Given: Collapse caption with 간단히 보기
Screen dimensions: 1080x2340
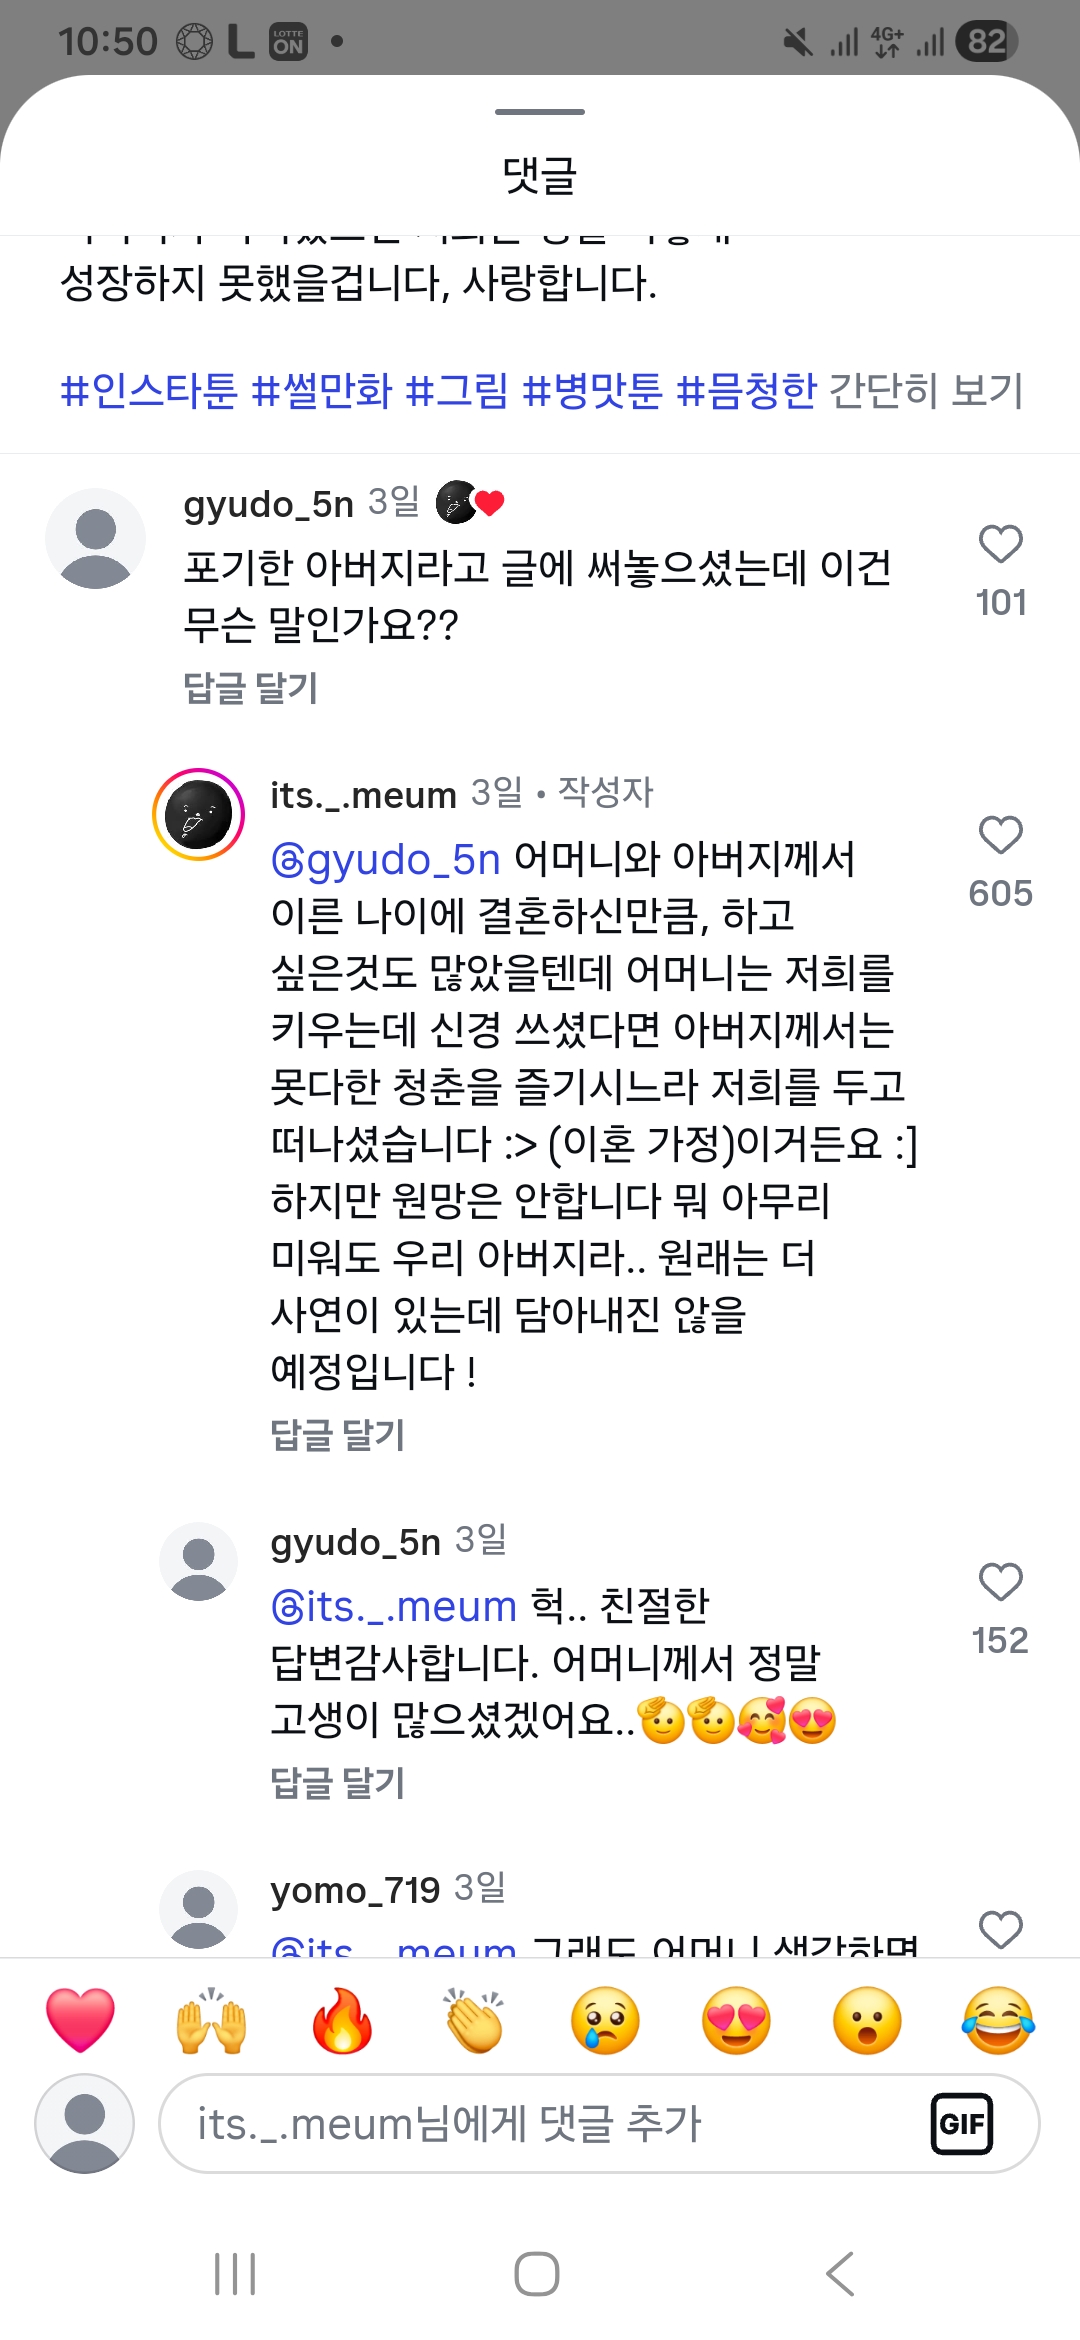Looking at the screenshot, I should click(927, 390).
